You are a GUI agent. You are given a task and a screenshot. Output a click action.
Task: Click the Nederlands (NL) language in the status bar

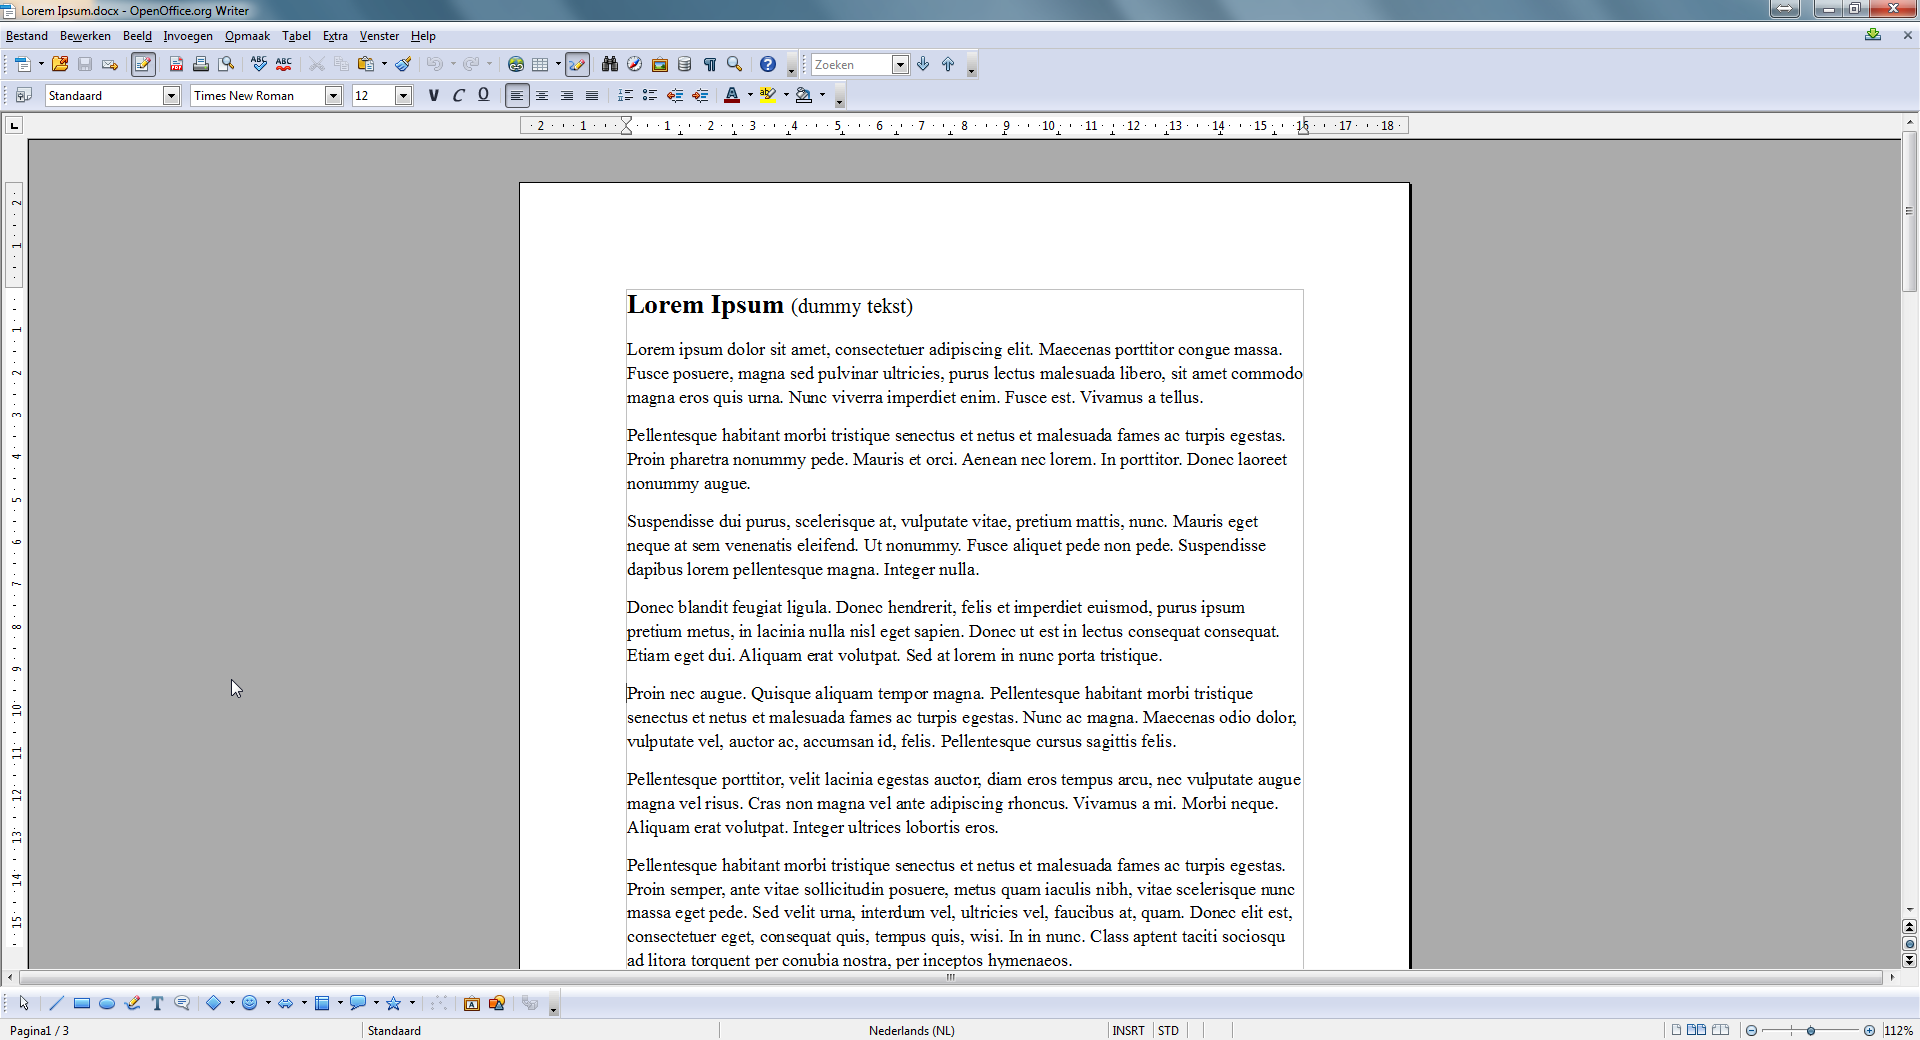point(911,1031)
